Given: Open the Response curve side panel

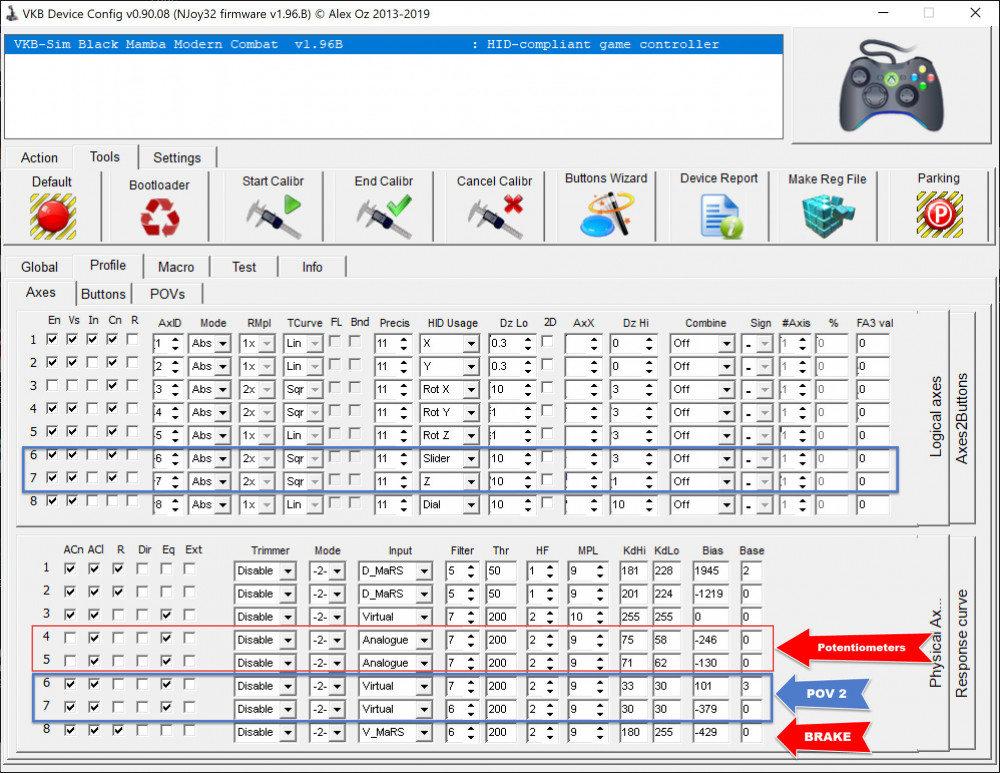Looking at the screenshot, I should click(x=962, y=644).
